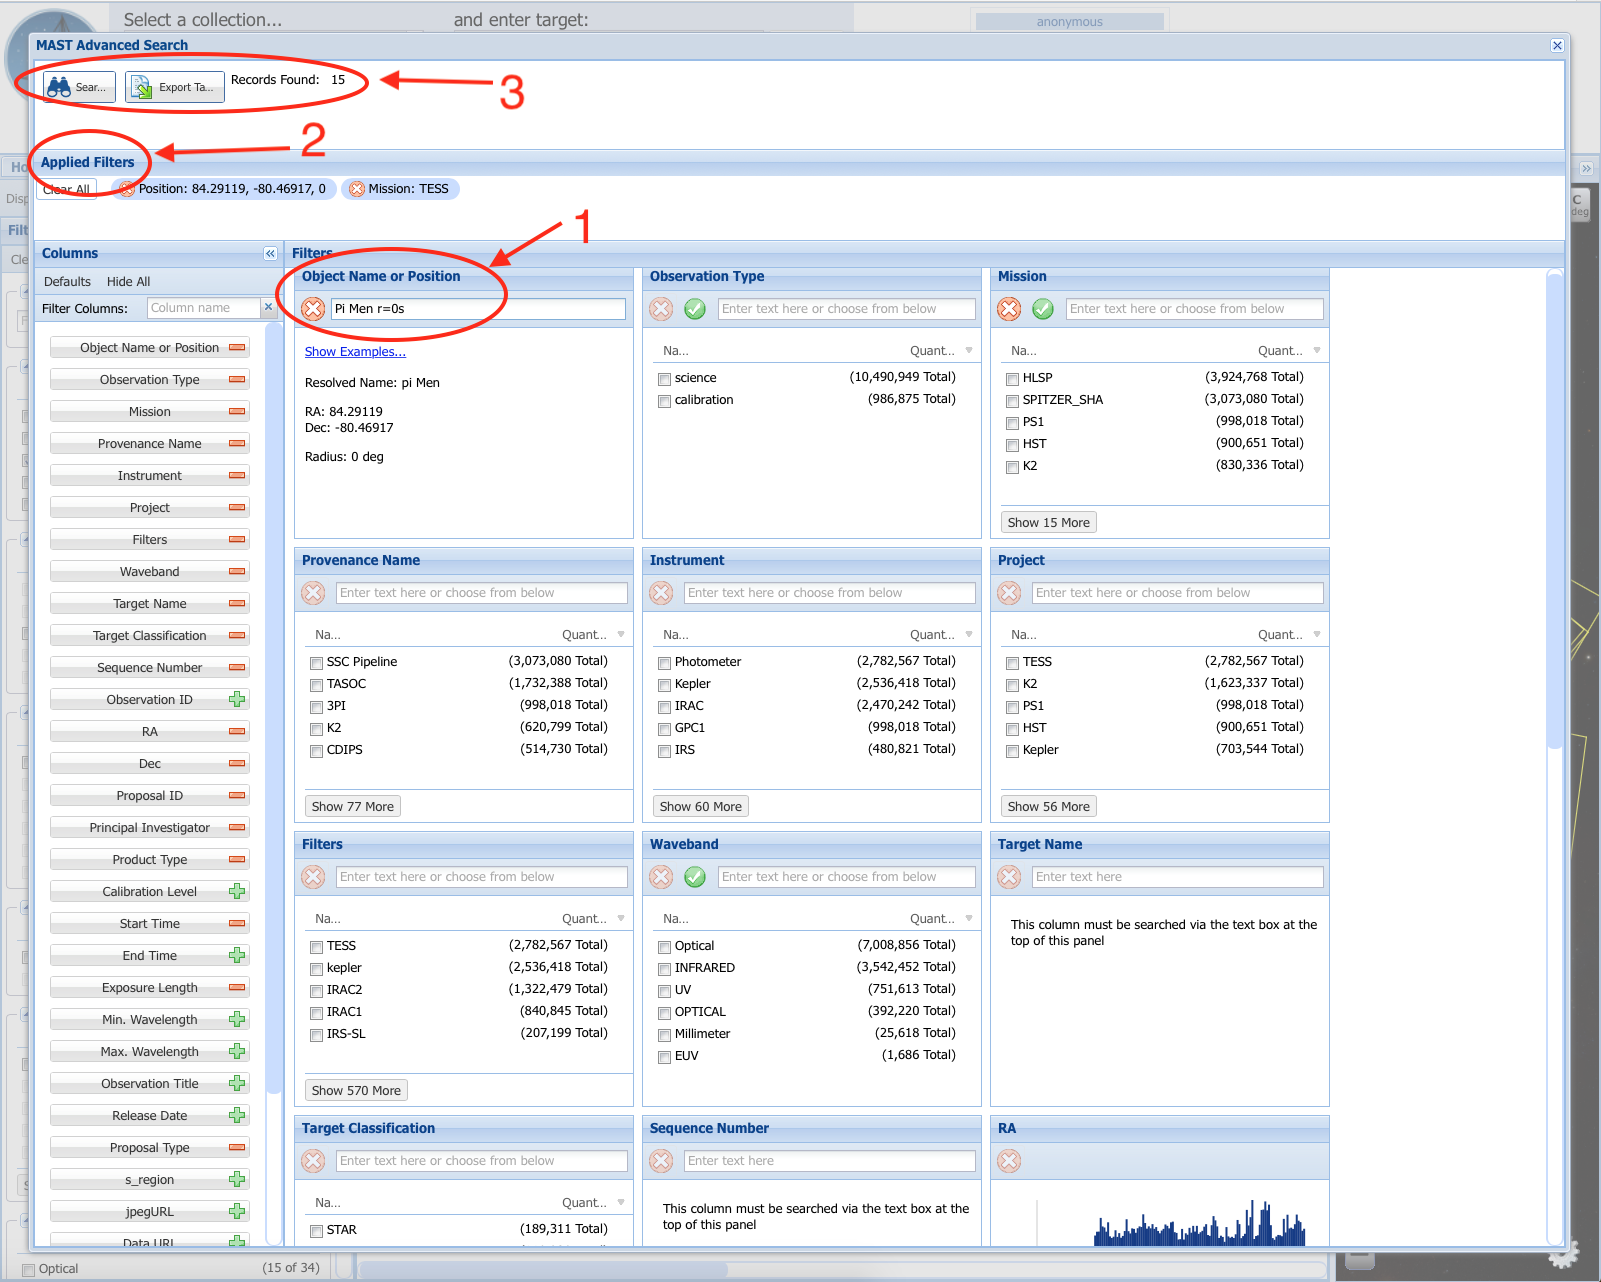
Task: Clear the Filters panel text filter
Action: pos(313,877)
